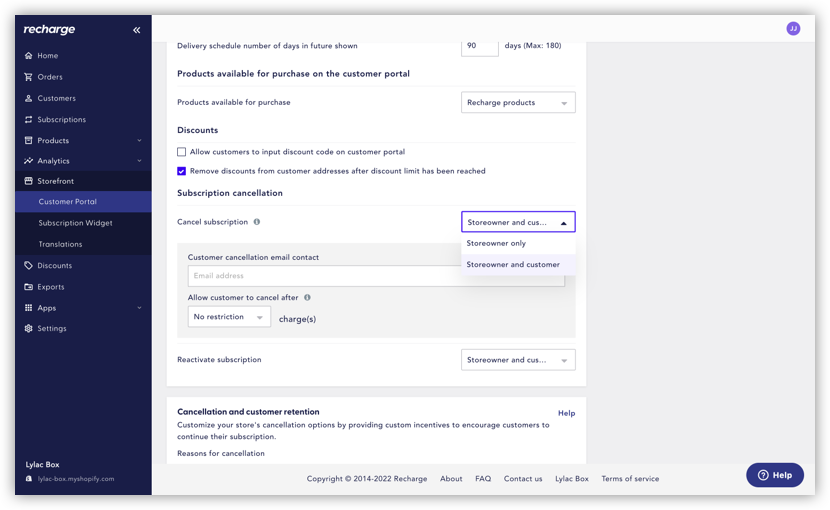Open the No restriction charges dropdown
This screenshot has height=510, width=830.
pos(229,317)
